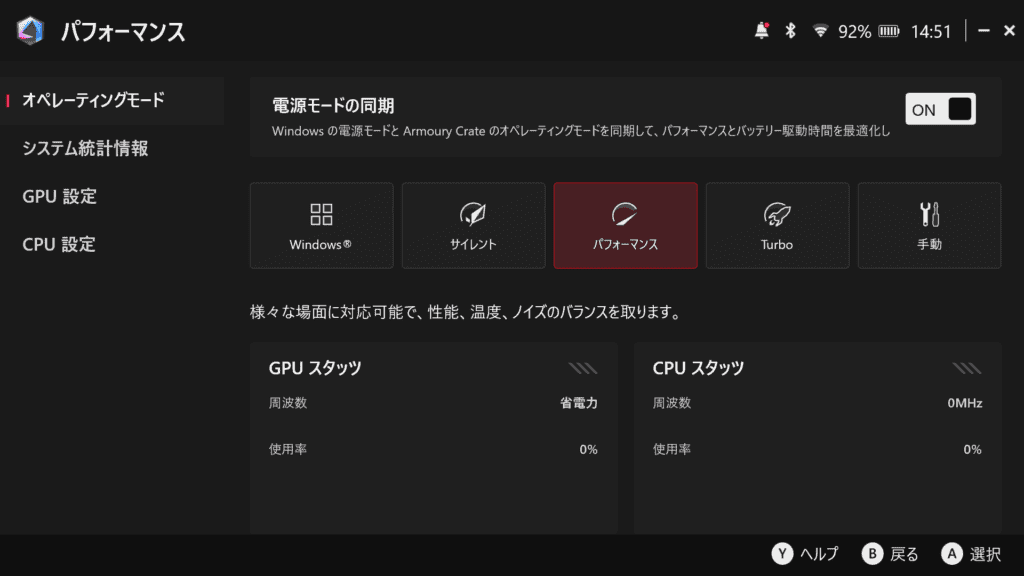Screen dimensions: 1024x576
Task: Click the ヘルプ help label
Action: [819, 554]
